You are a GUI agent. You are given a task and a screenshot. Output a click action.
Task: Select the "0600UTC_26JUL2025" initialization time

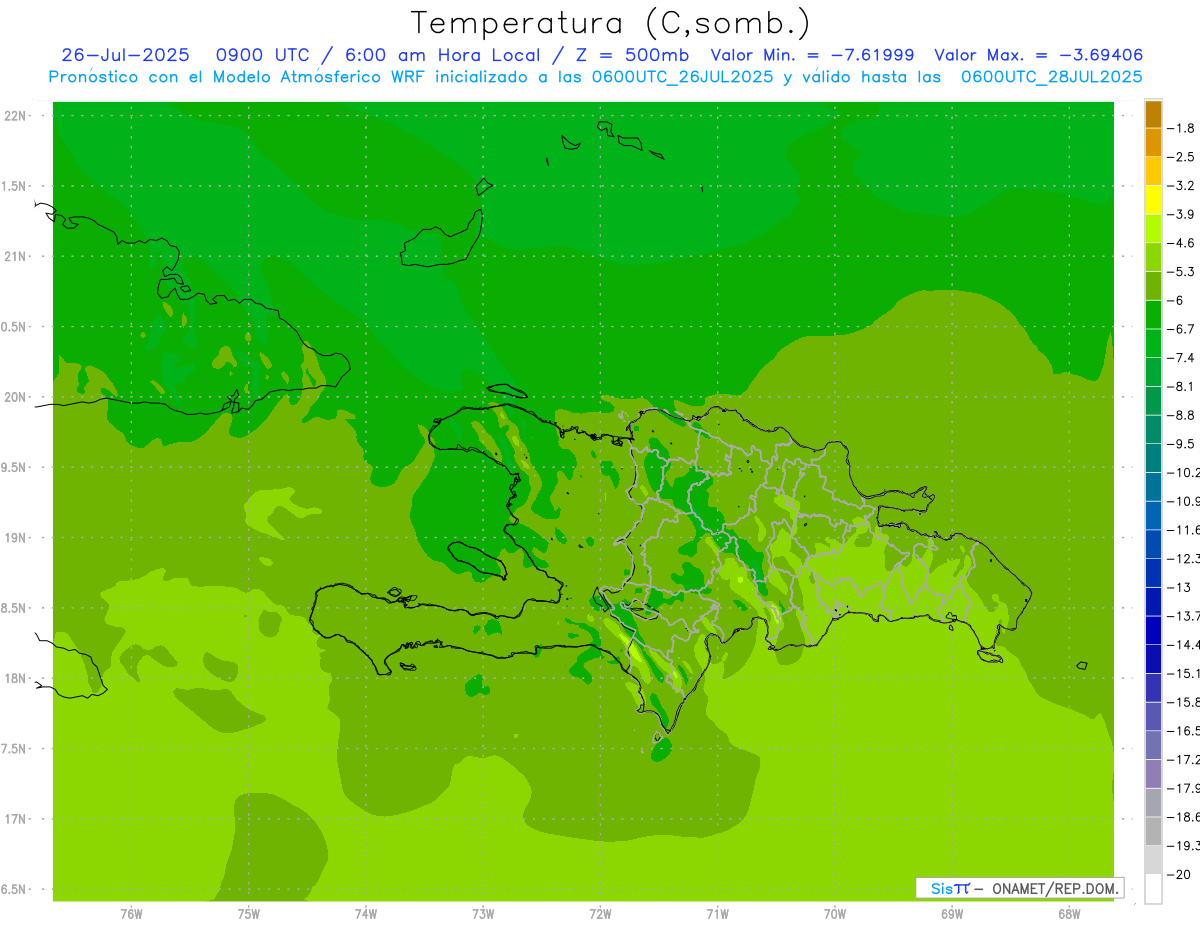click(682, 77)
